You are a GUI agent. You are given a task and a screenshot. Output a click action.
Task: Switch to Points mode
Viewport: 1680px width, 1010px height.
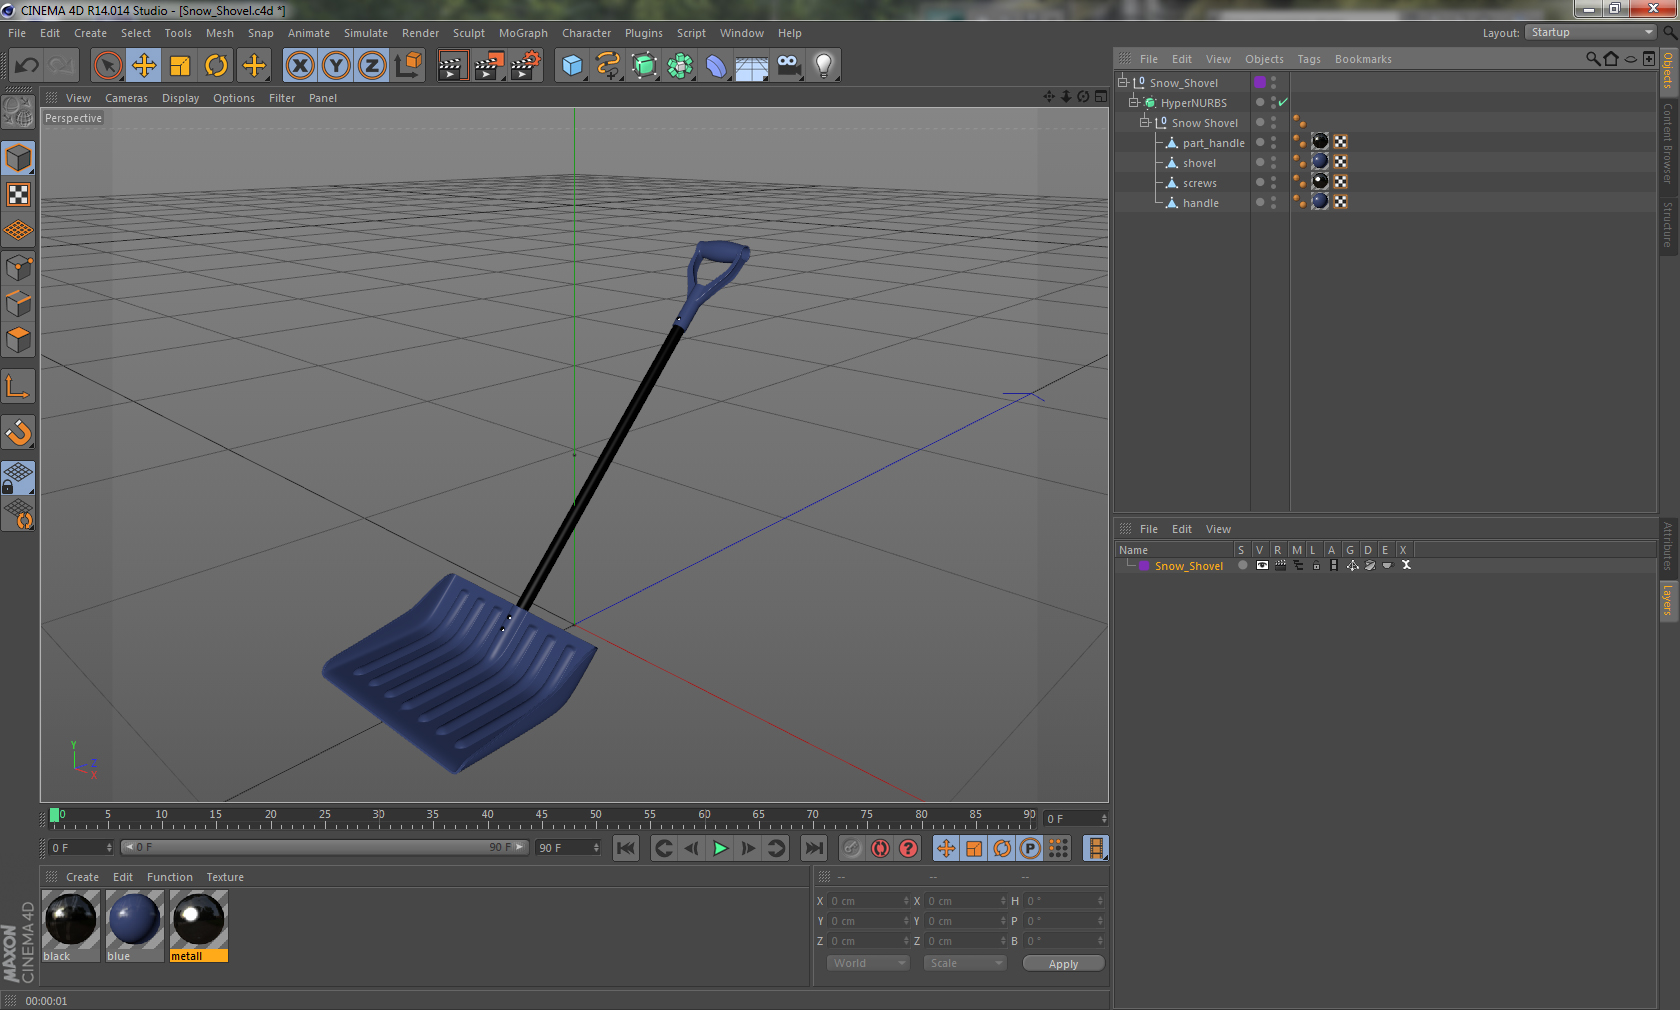click(x=18, y=268)
